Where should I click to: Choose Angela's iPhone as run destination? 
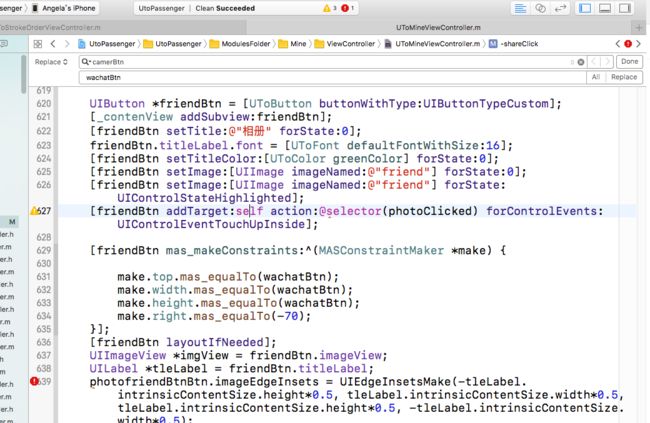click(64, 8)
